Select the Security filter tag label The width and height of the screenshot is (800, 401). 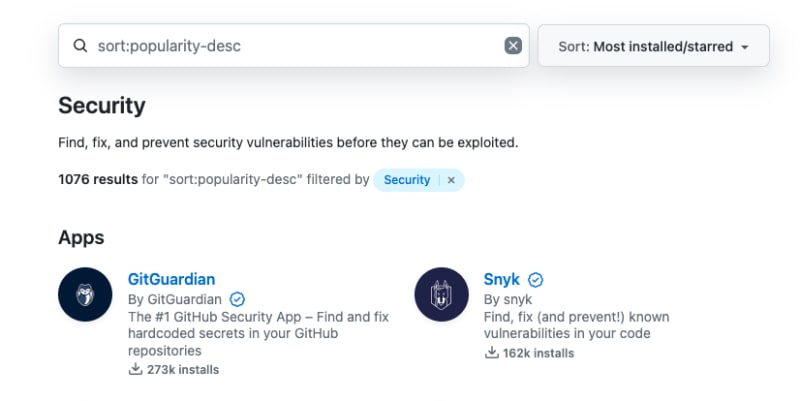[x=407, y=180]
